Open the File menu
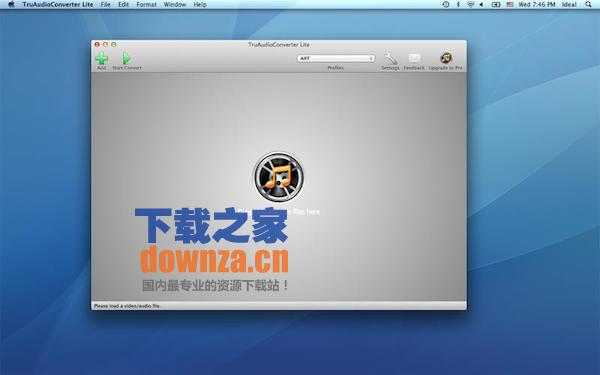The image size is (600, 375). coord(105,5)
